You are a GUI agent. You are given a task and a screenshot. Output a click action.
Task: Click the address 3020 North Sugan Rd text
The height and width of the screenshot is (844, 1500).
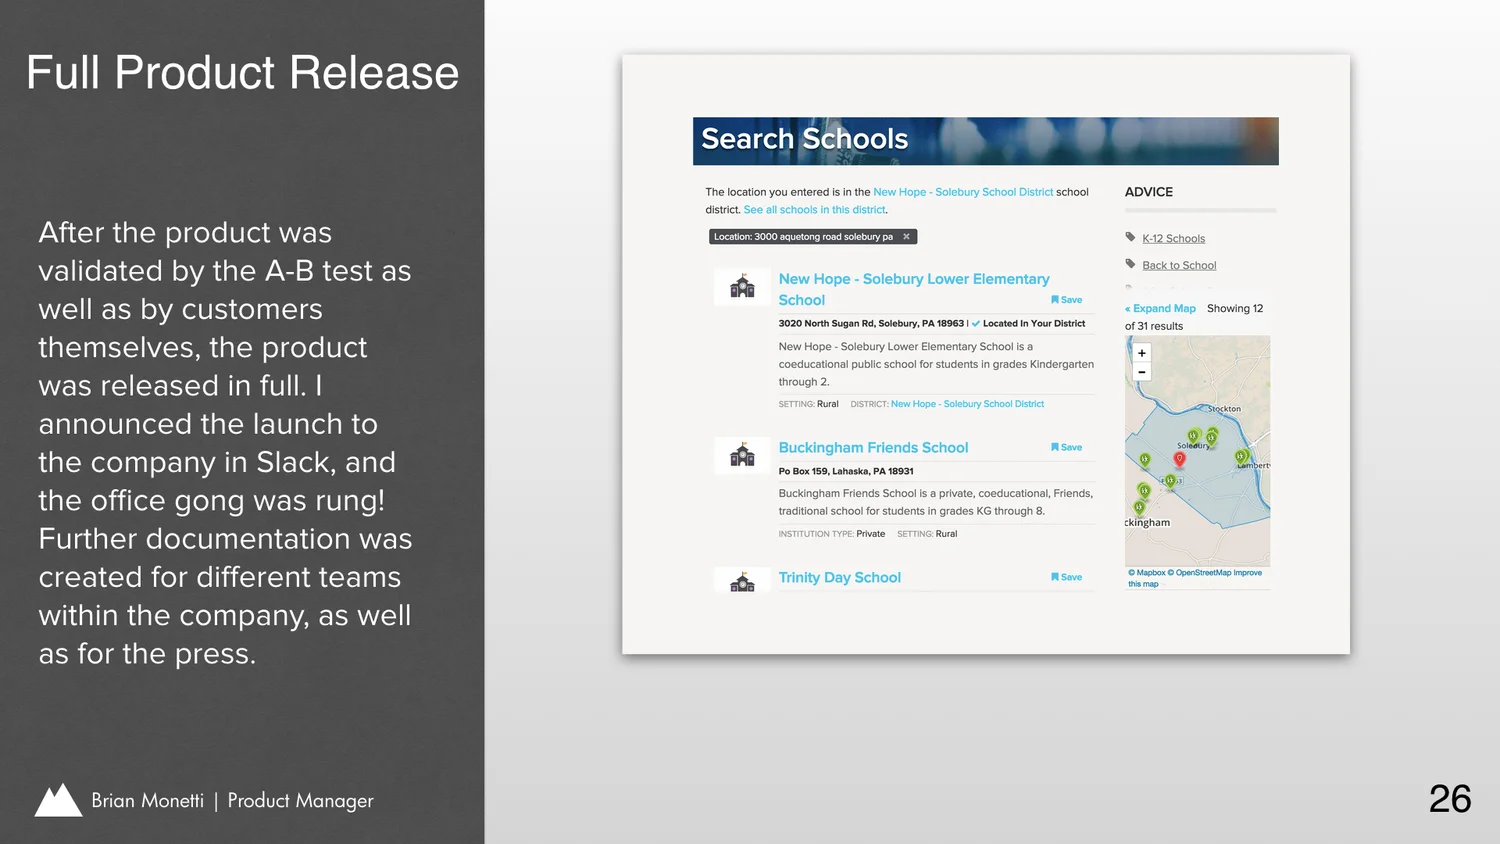tap(871, 324)
